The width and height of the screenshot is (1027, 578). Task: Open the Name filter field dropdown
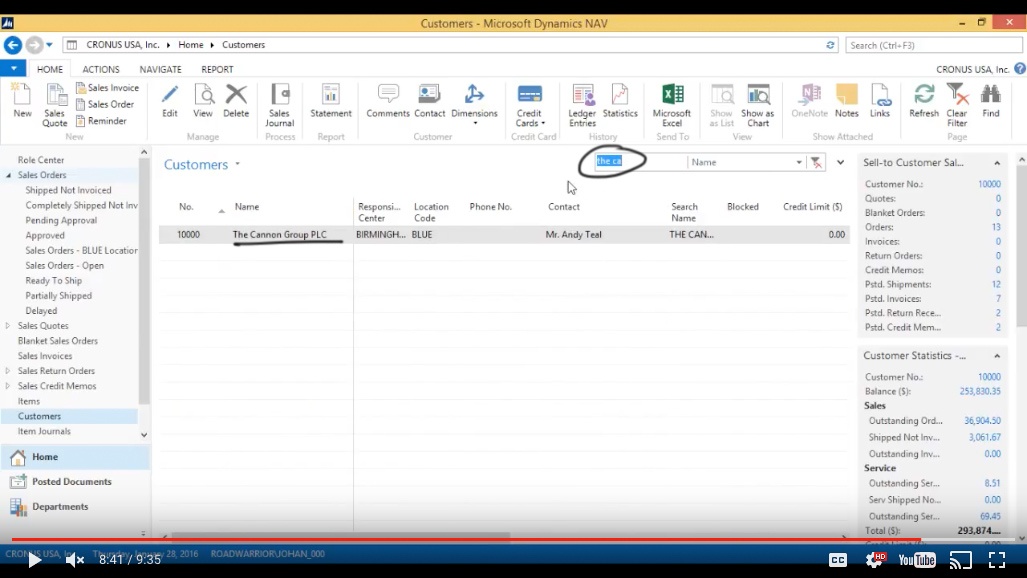point(798,162)
